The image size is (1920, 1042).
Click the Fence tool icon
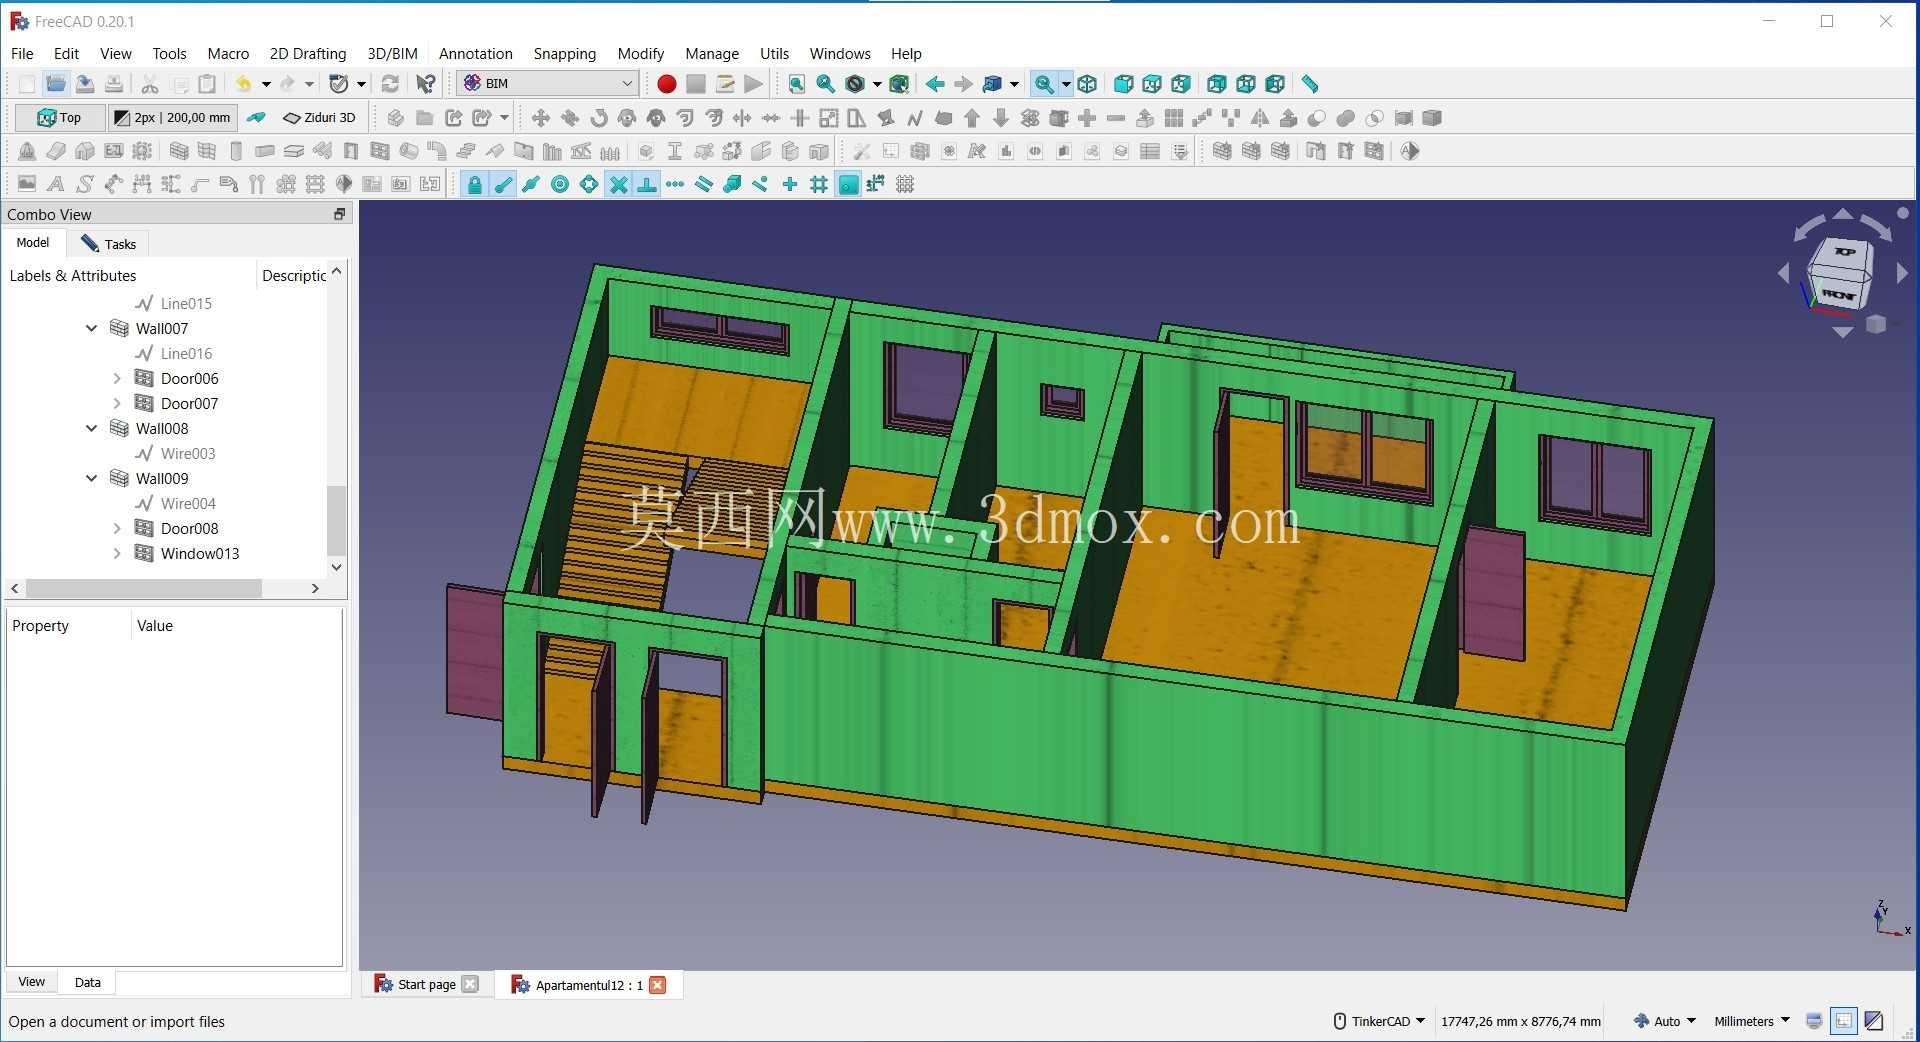tap(610, 151)
